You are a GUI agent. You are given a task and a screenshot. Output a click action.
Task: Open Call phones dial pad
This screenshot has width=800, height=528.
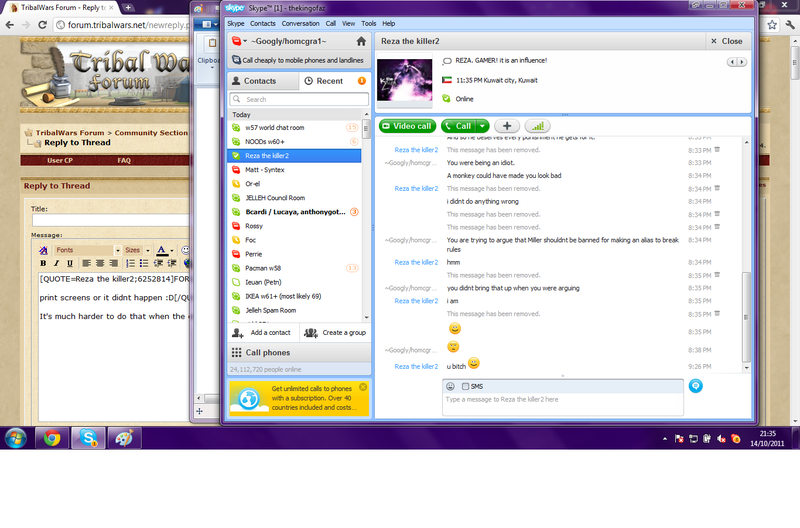click(299, 353)
